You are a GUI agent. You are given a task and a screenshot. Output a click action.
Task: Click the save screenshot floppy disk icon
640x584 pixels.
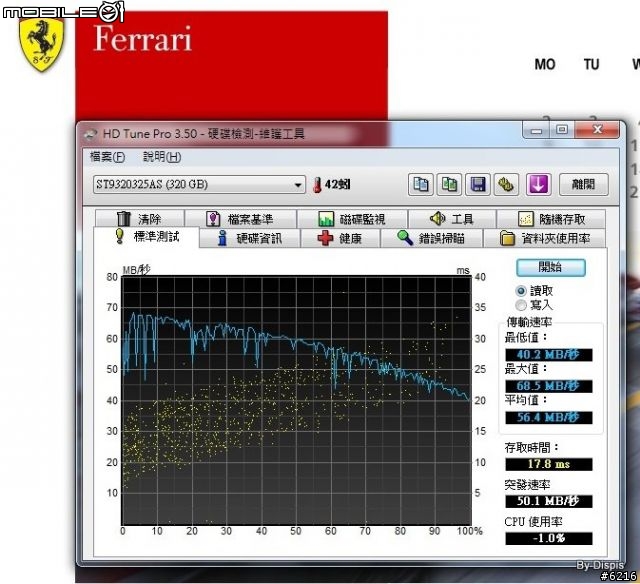click(x=478, y=184)
